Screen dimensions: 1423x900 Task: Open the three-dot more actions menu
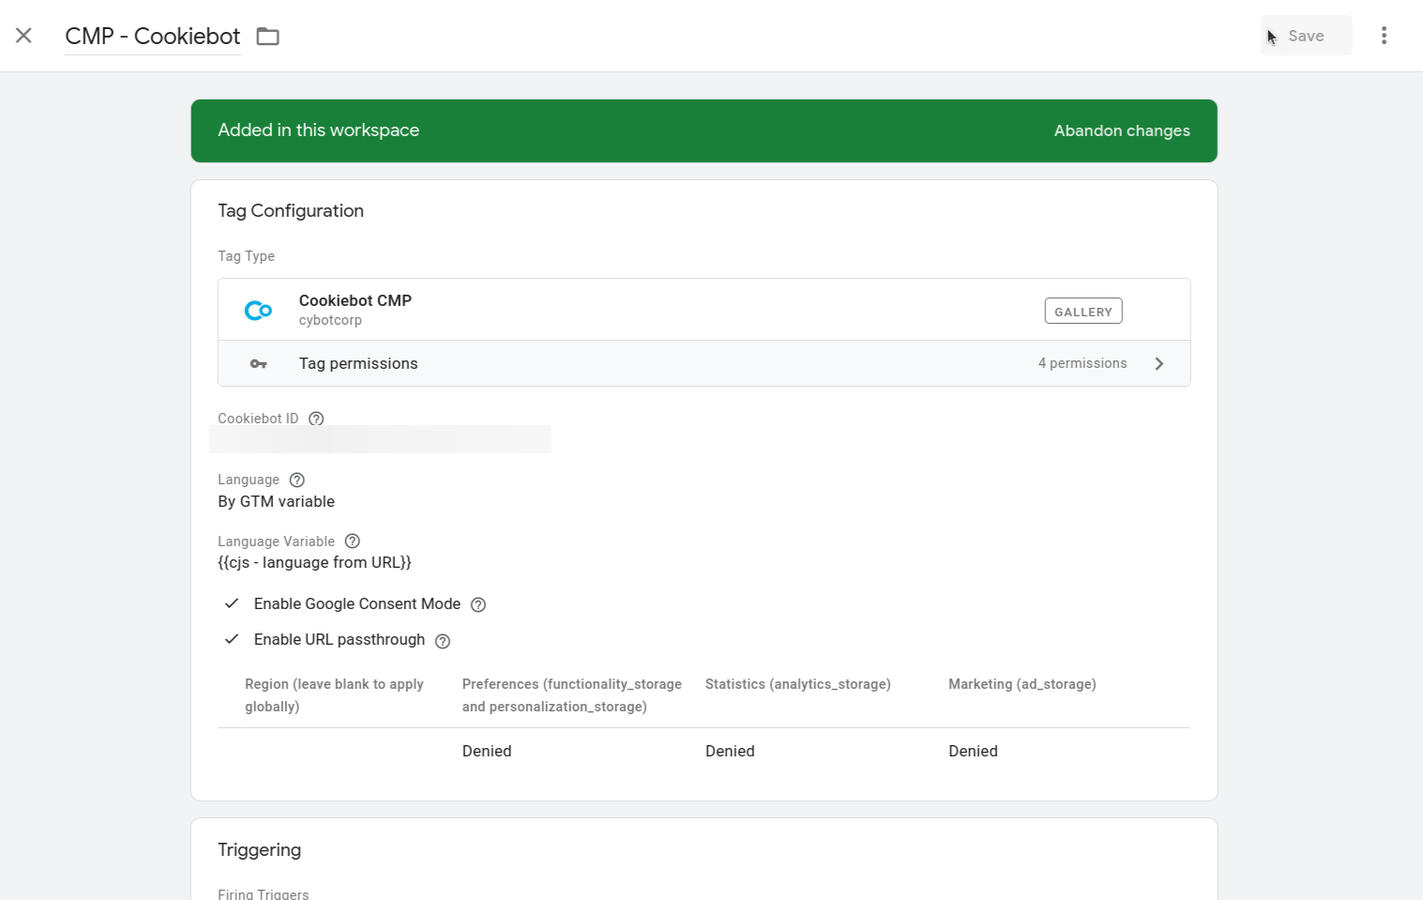coord(1384,36)
